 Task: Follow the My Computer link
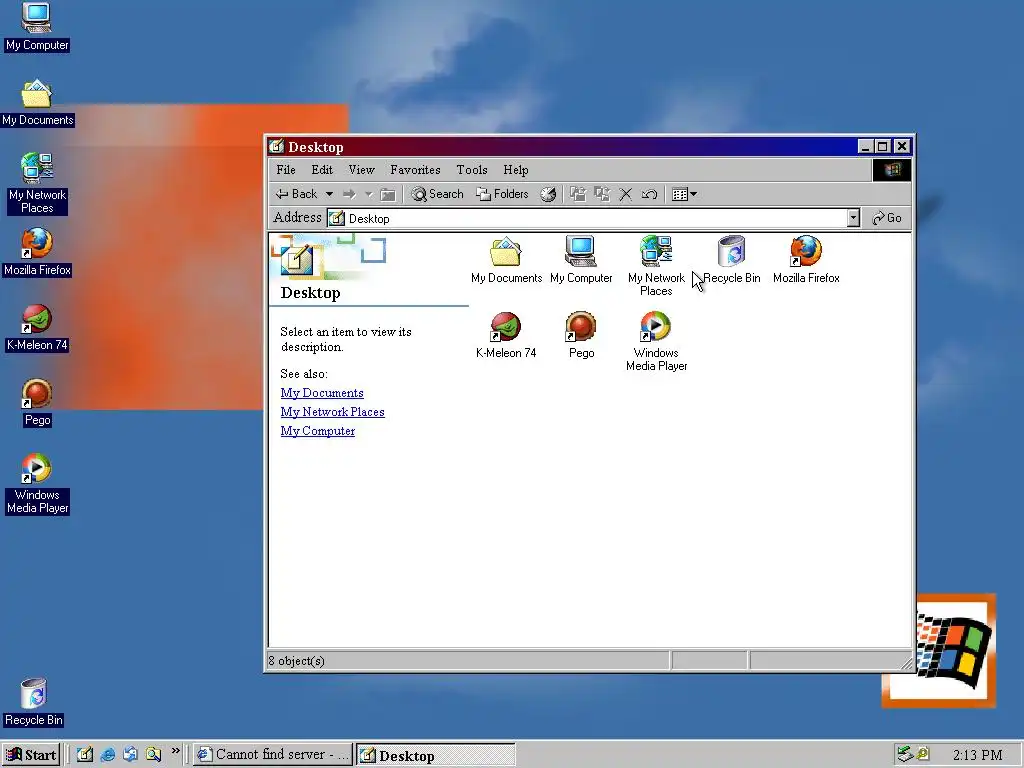point(317,430)
